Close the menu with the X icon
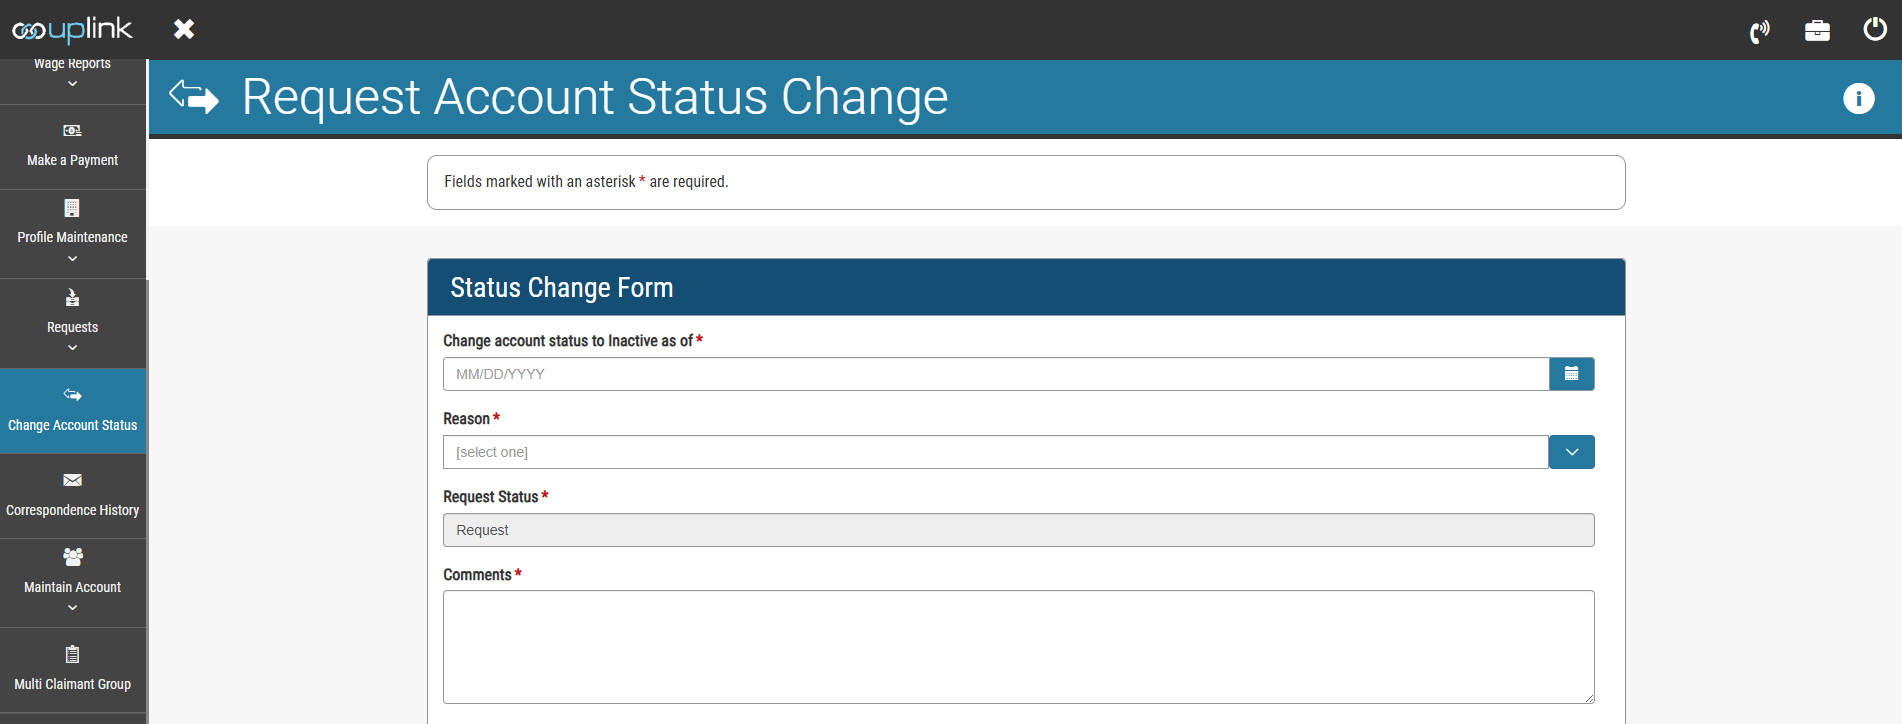1902x724 pixels. coord(184,29)
